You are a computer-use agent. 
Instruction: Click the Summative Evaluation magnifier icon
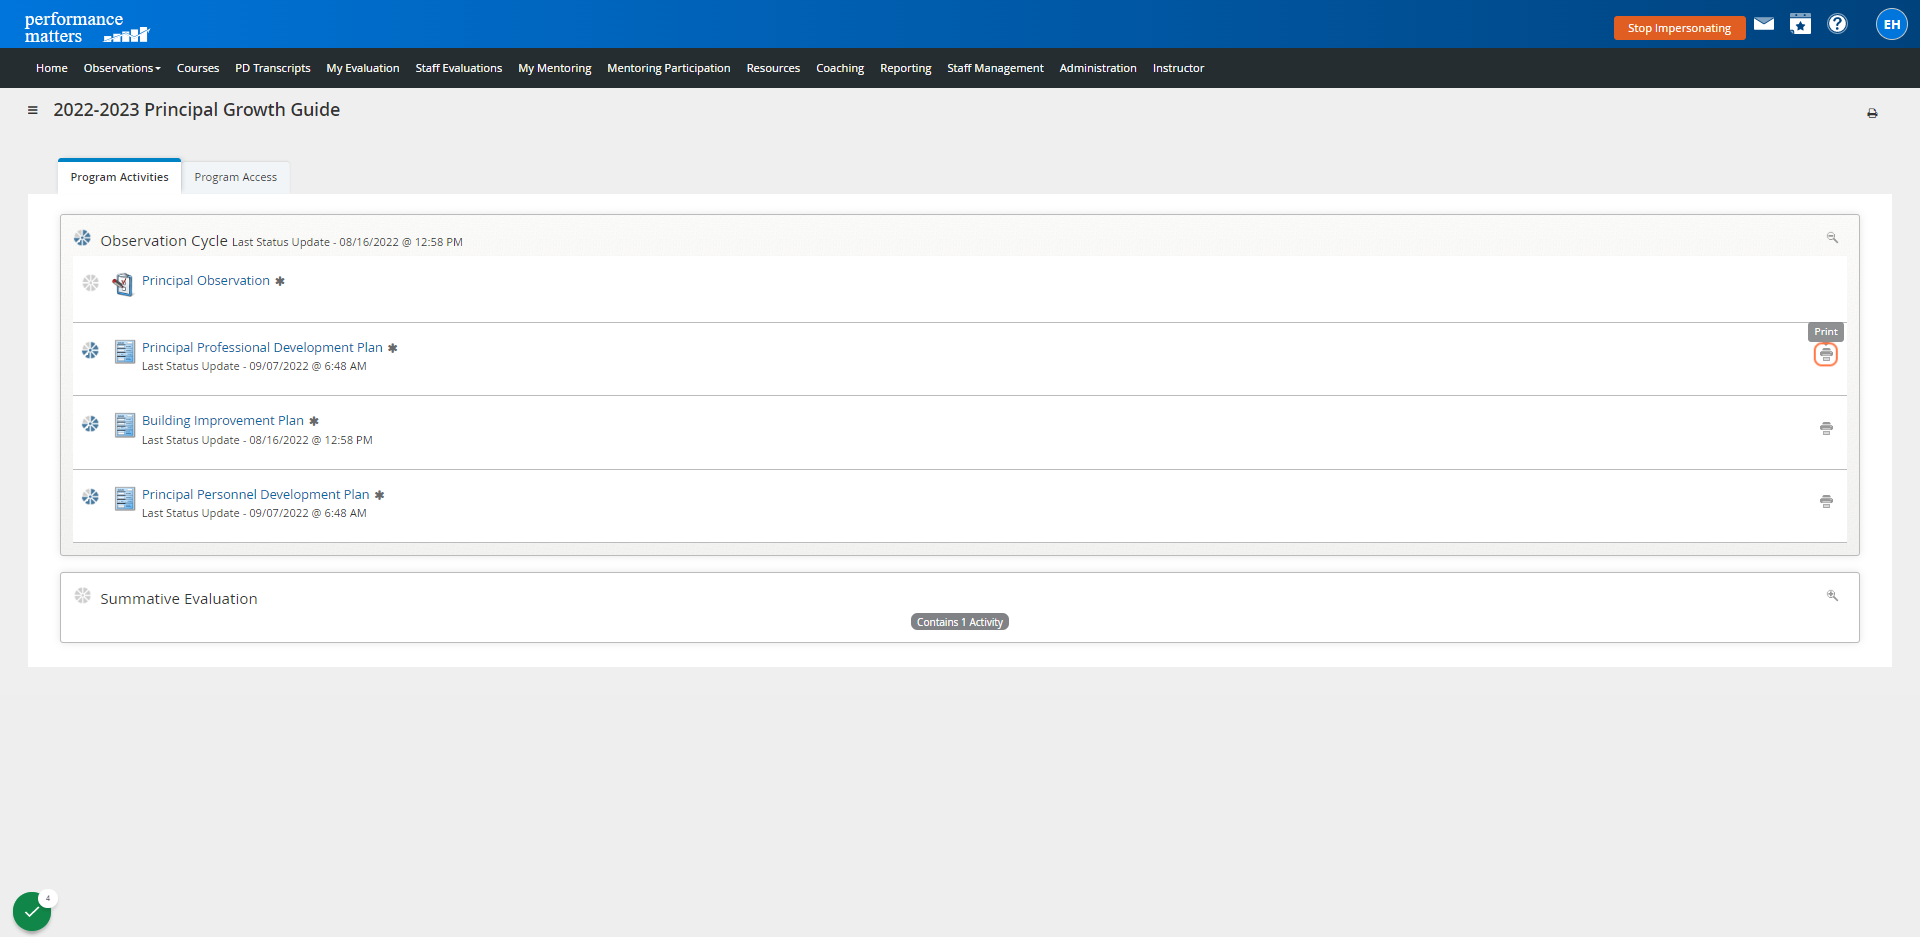1832,596
